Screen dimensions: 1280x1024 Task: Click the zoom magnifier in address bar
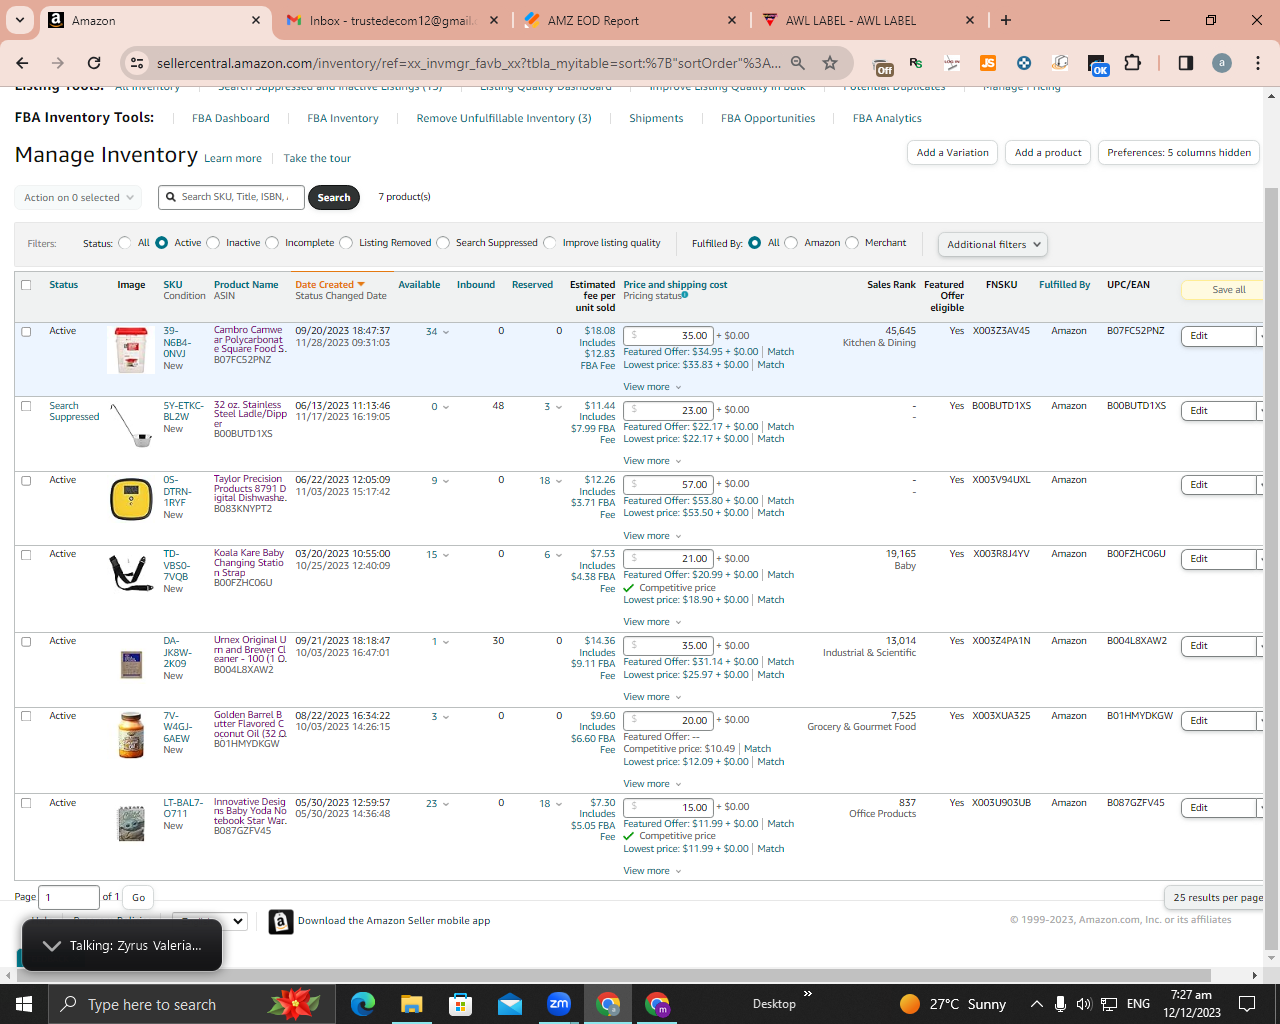(x=798, y=63)
